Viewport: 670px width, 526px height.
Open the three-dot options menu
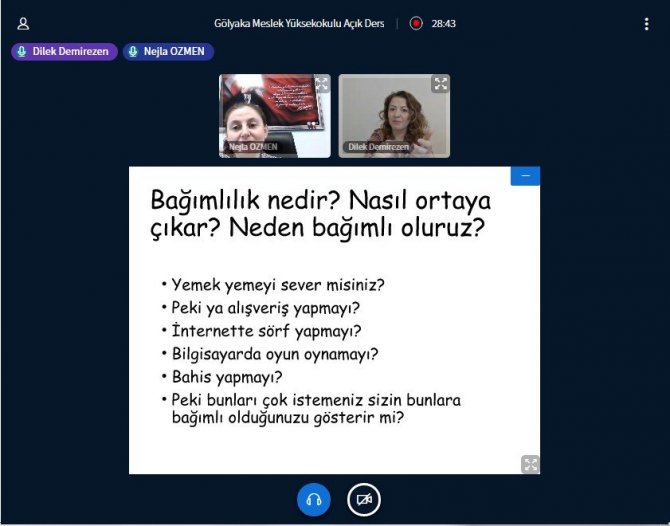pyautogui.click(x=646, y=24)
